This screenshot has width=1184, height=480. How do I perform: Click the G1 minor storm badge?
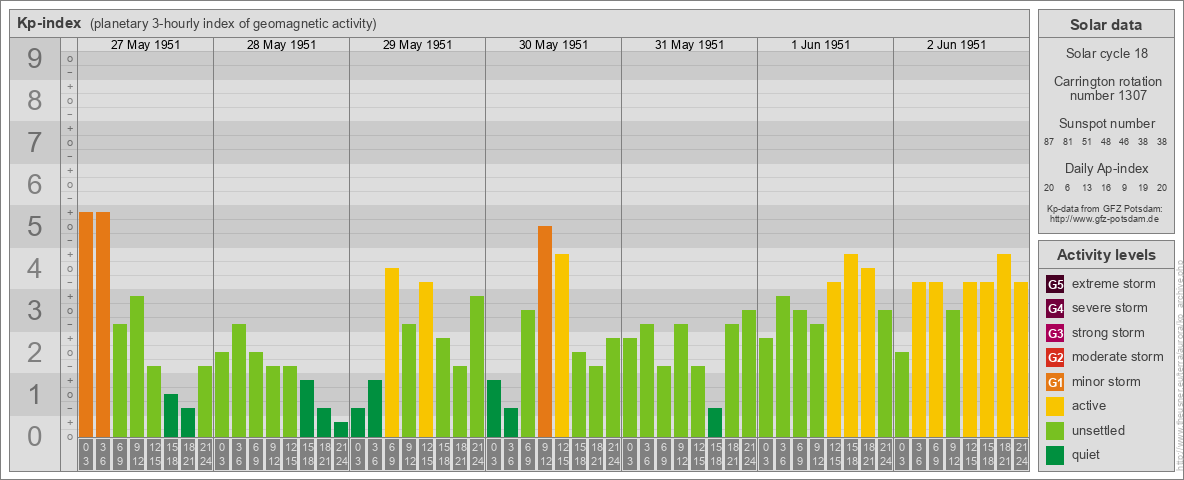click(1055, 382)
